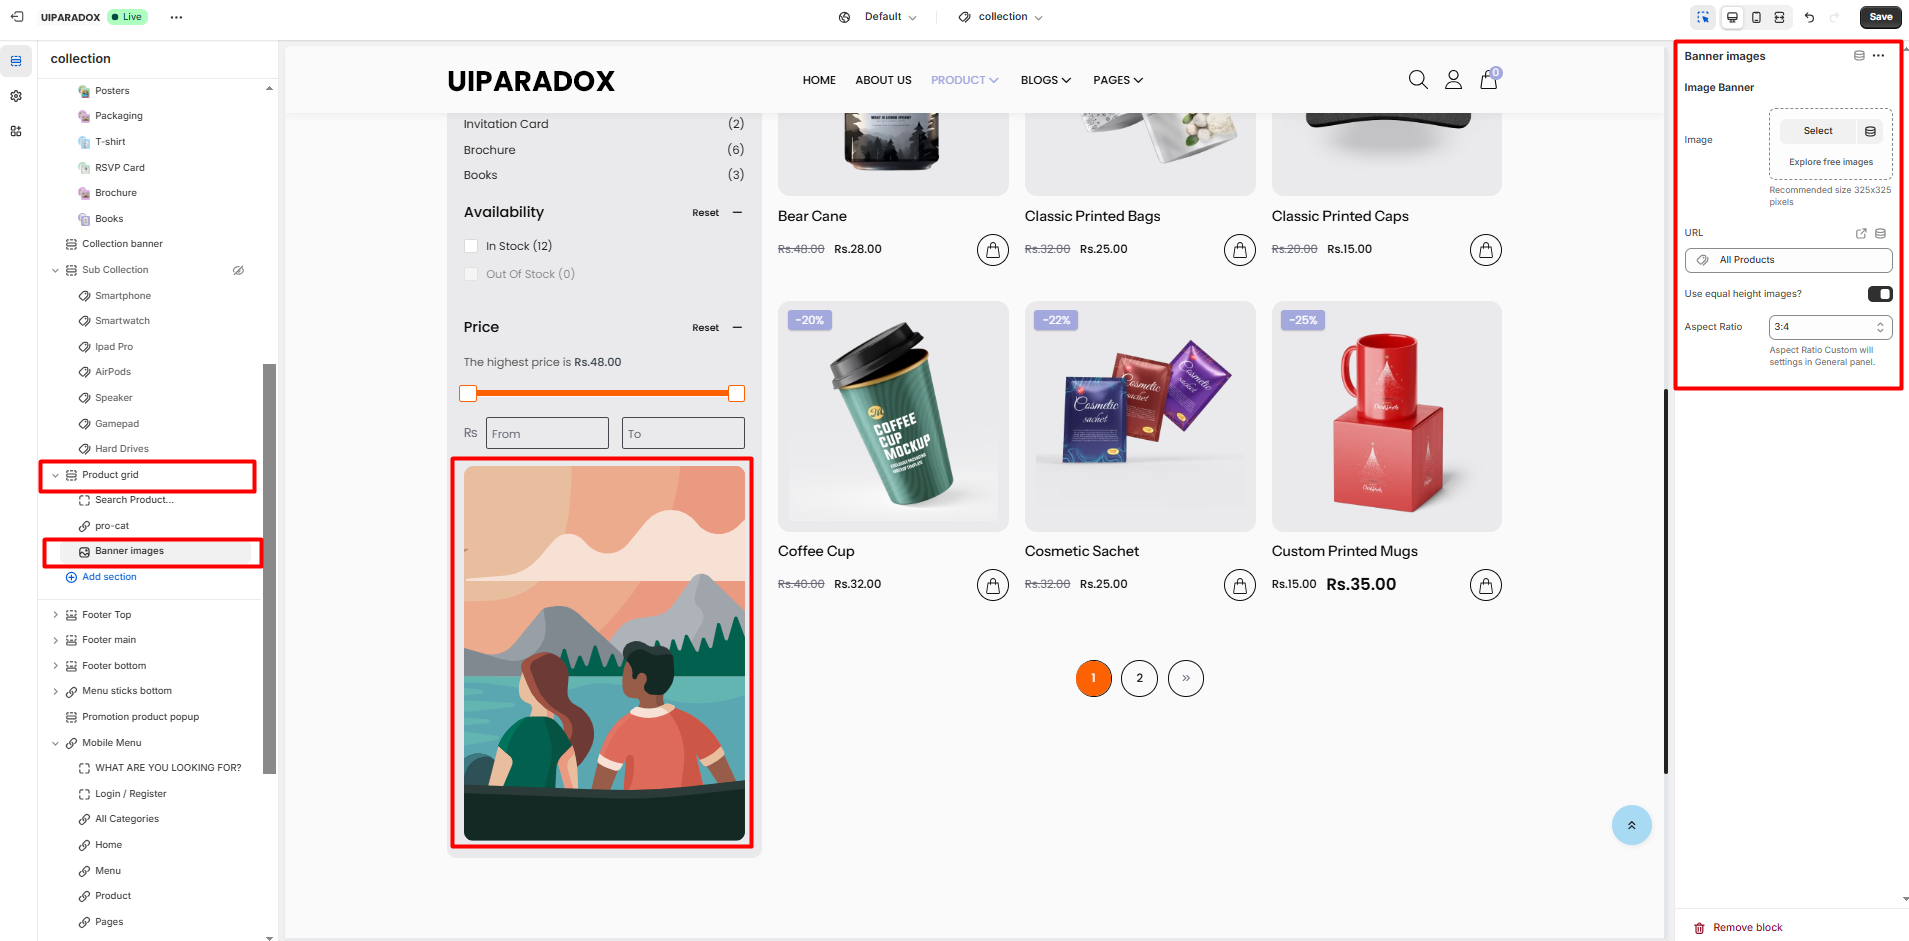The image size is (1909, 941).
Task: Collapse the Mobile Menu section chevron
Action: [55, 743]
